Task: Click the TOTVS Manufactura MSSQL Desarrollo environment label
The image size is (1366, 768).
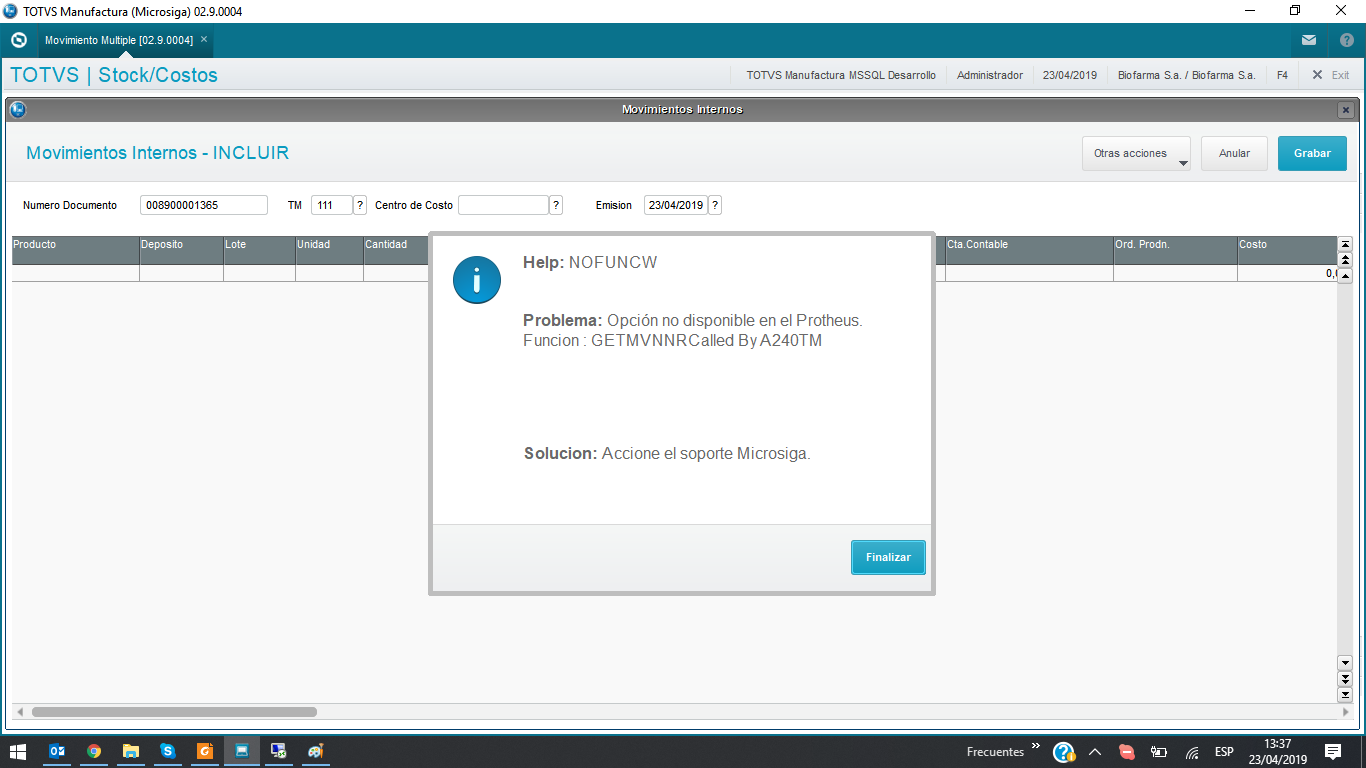Action: 841,75
